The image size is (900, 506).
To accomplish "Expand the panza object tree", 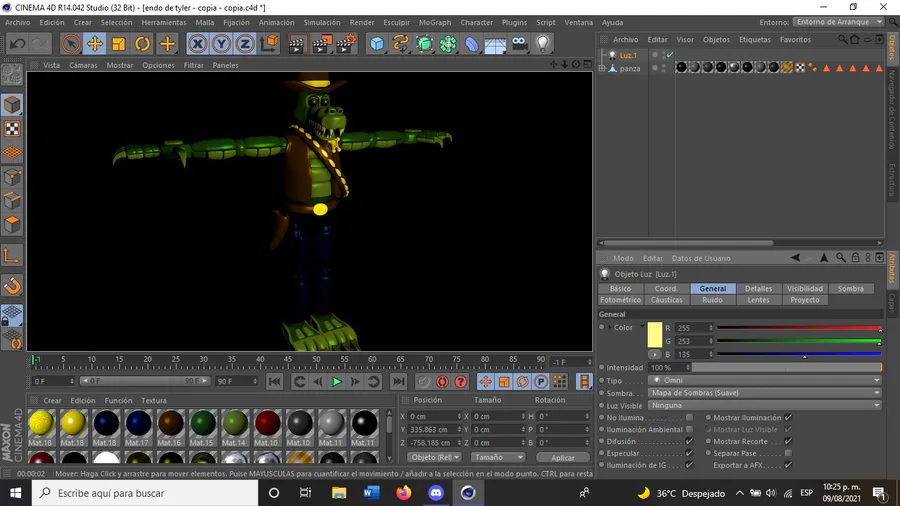I will (x=602, y=68).
